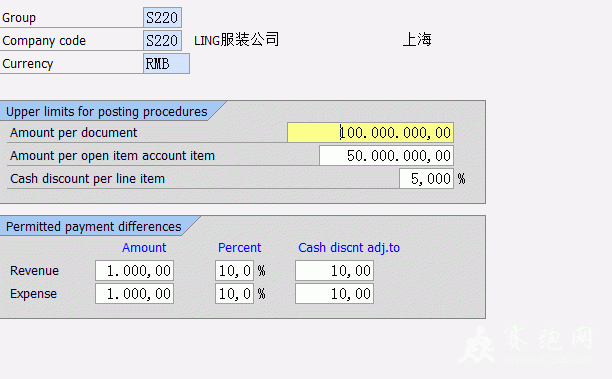Image resolution: width=612 pixels, height=379 pixels.
Task: Click the 'LING服装公司' company name text
Action: point(237,40)
